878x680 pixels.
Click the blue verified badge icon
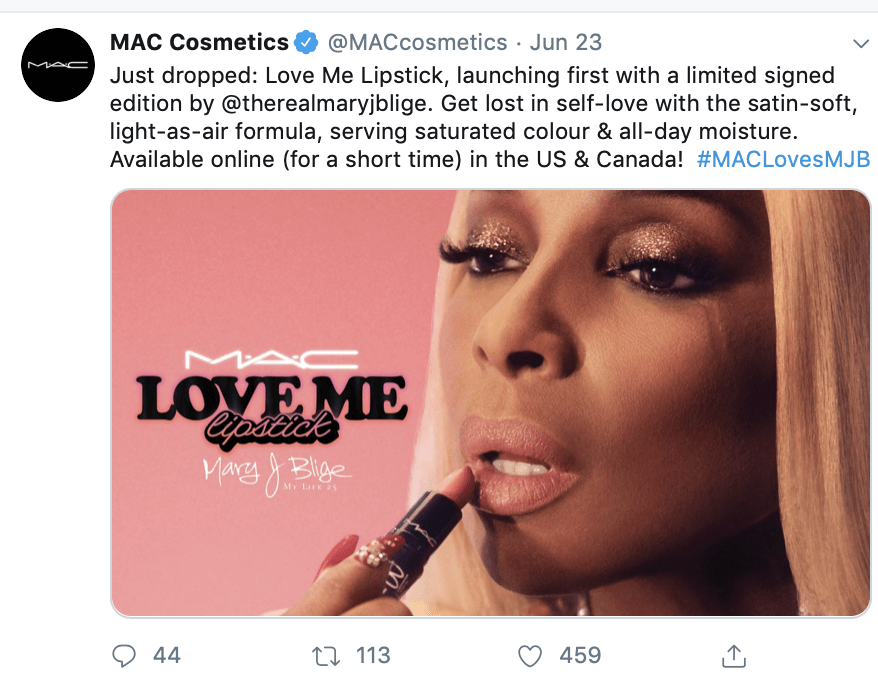(x=306, y=43)
